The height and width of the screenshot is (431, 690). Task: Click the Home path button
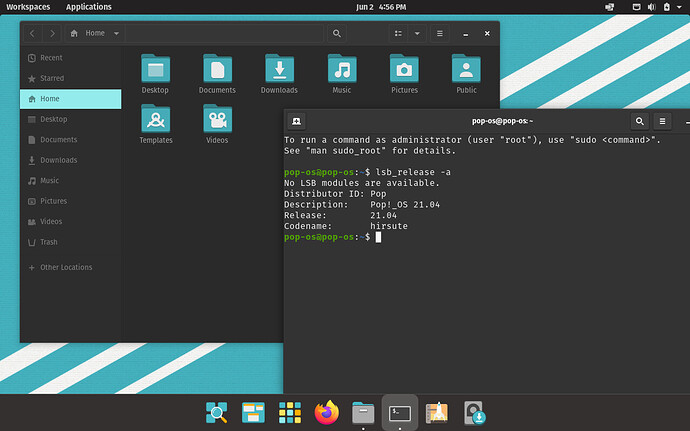(x=95, y=33)
